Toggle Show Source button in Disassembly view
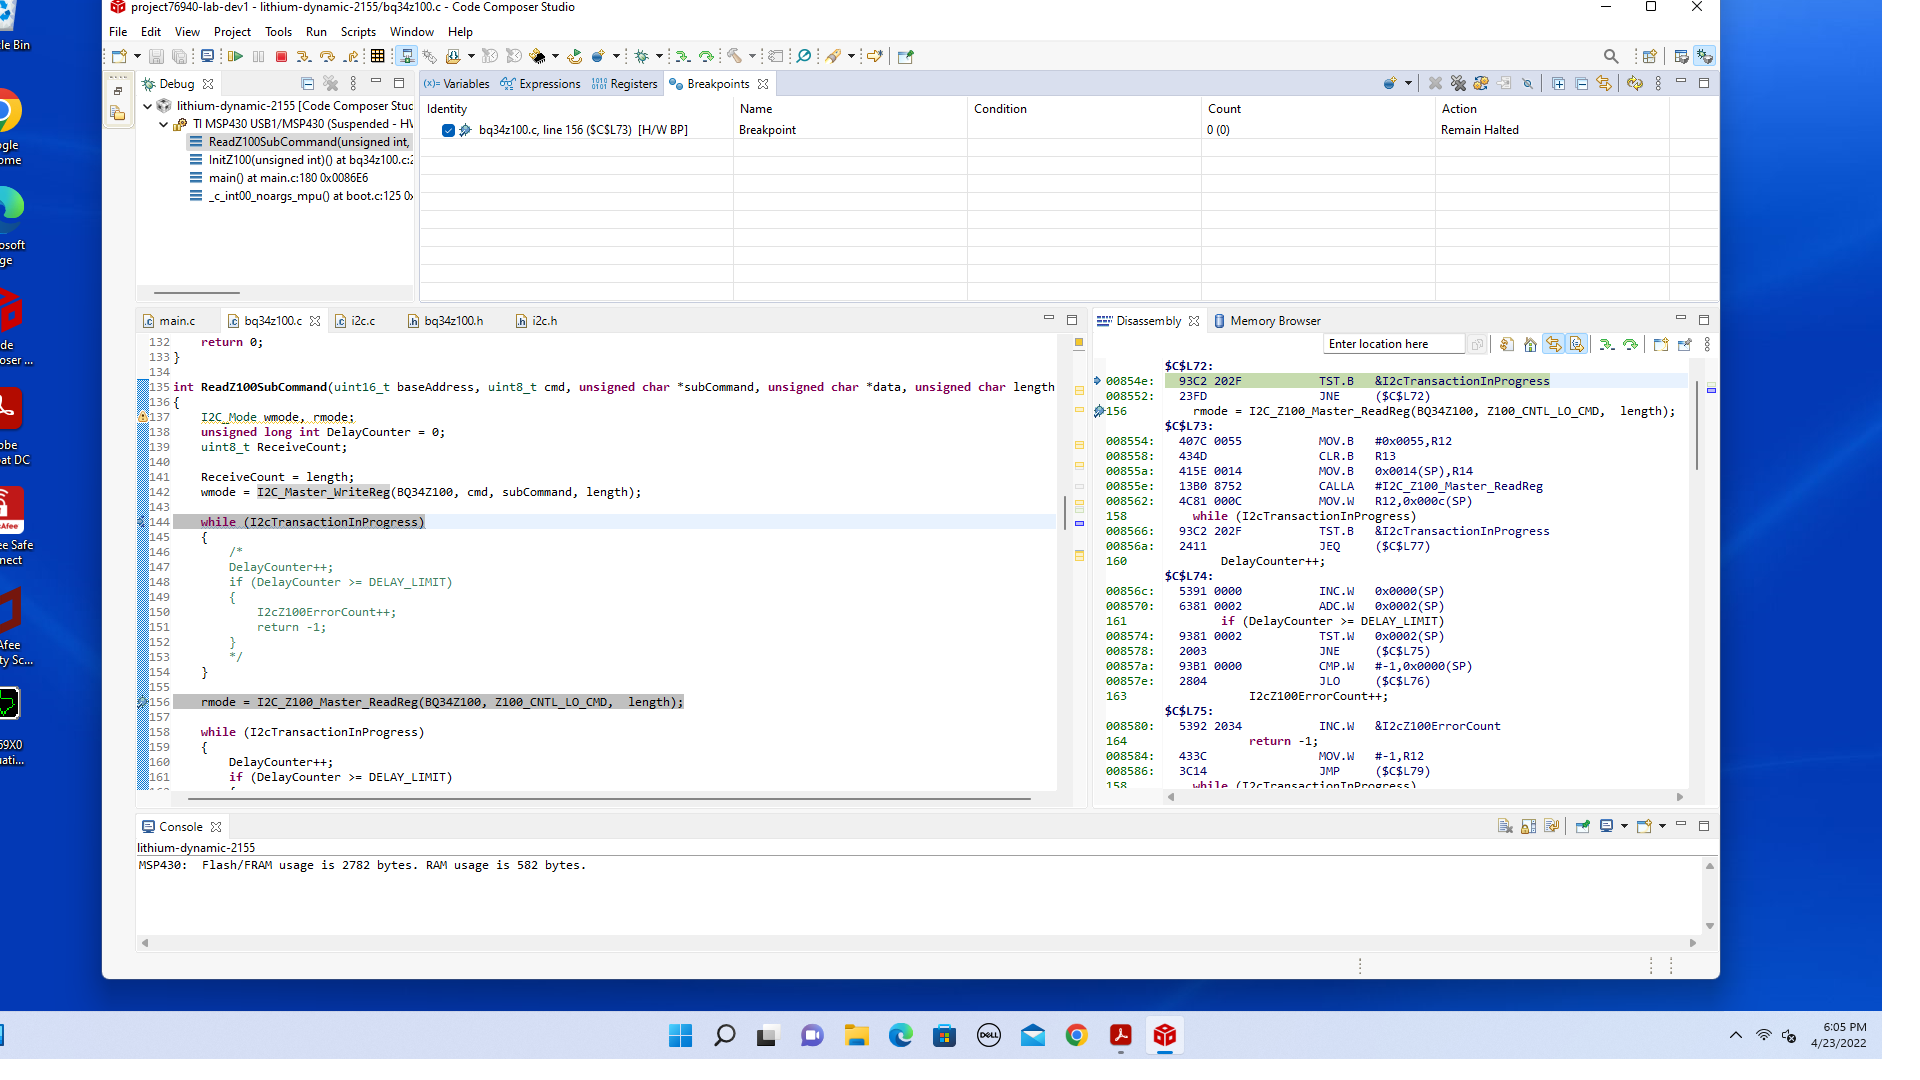Screen dimensions: 1920x1080 coord(1577,345)
